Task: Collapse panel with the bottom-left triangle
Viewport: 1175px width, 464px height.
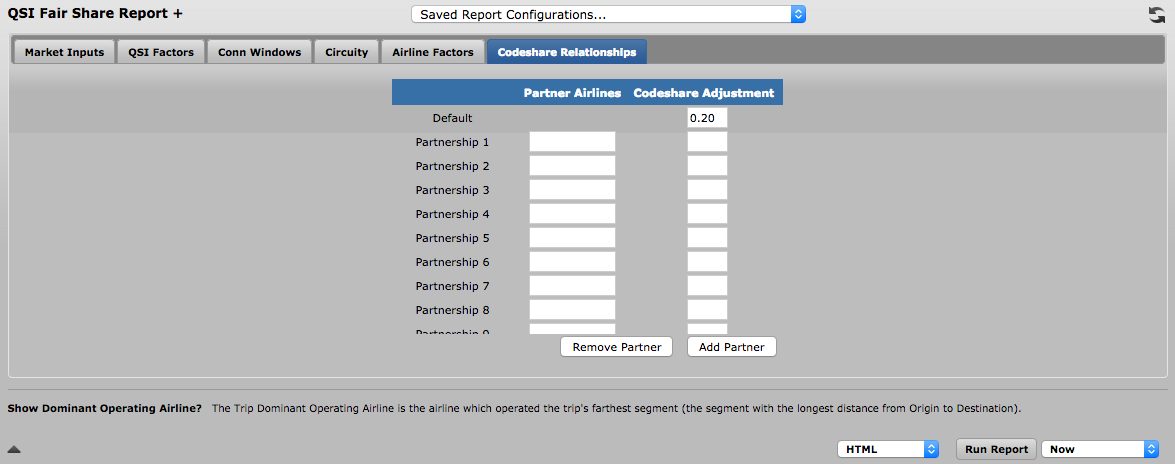Action: (14, 449)
